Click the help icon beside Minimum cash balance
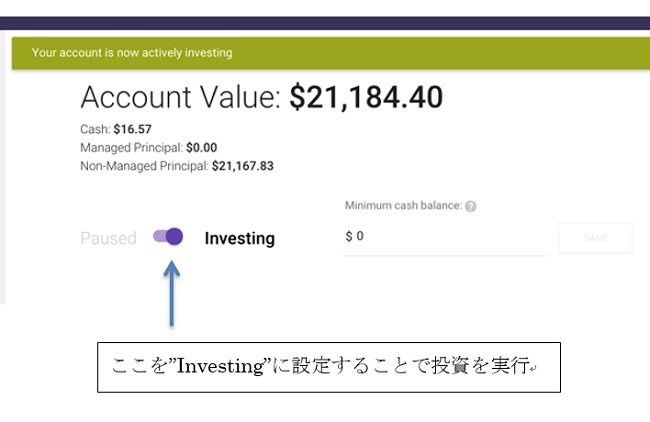Screen dimensions: 650x422 pos(470,206)
